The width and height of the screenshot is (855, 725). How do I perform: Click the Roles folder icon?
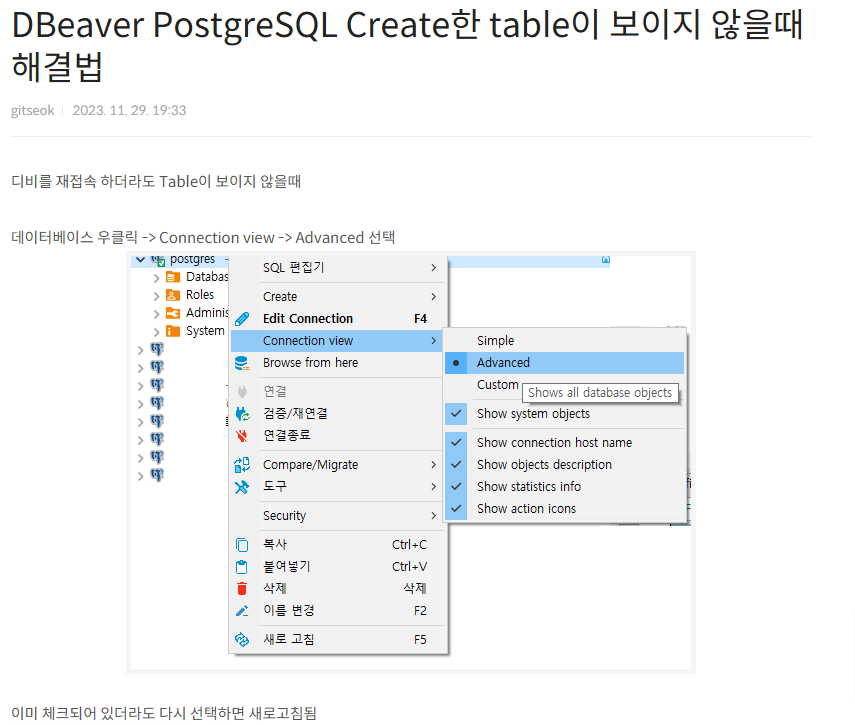(173, 295)
